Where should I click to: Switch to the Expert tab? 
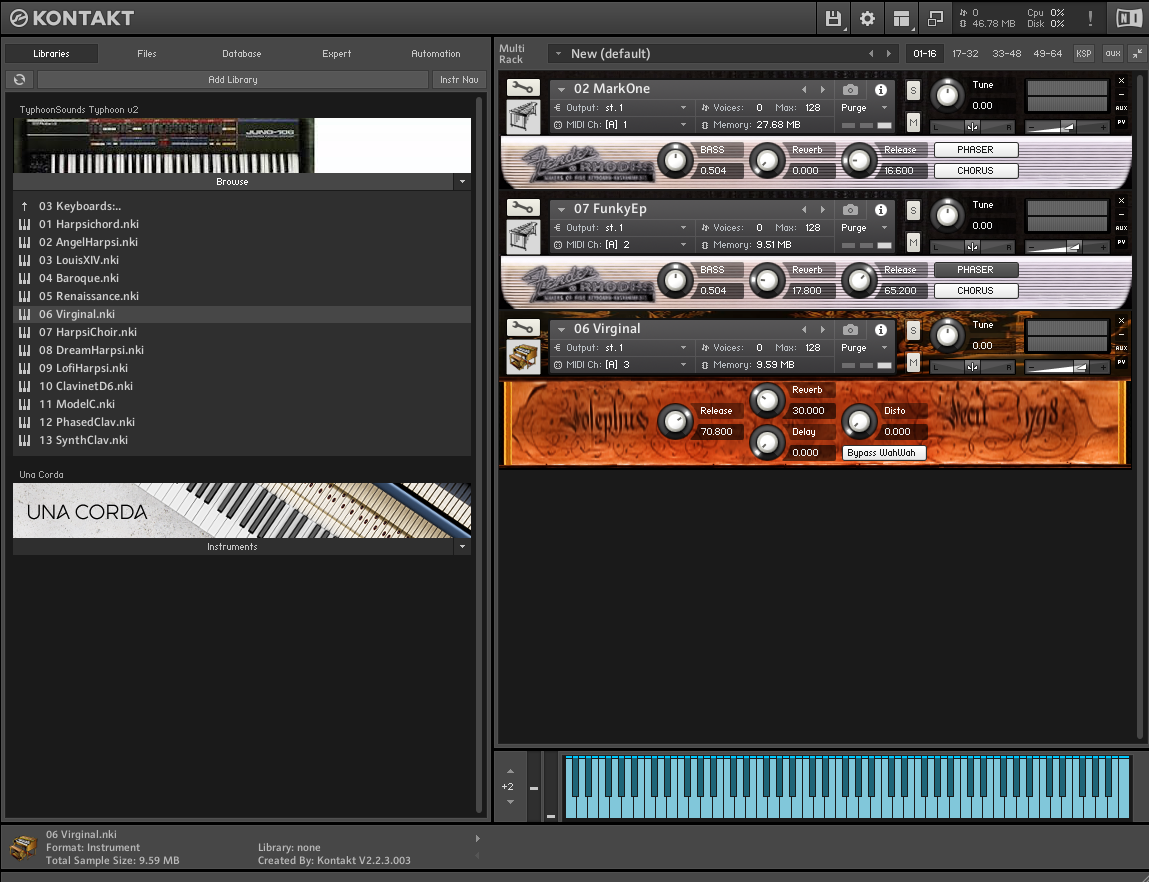pyautogui.click(x=336, y=53)
